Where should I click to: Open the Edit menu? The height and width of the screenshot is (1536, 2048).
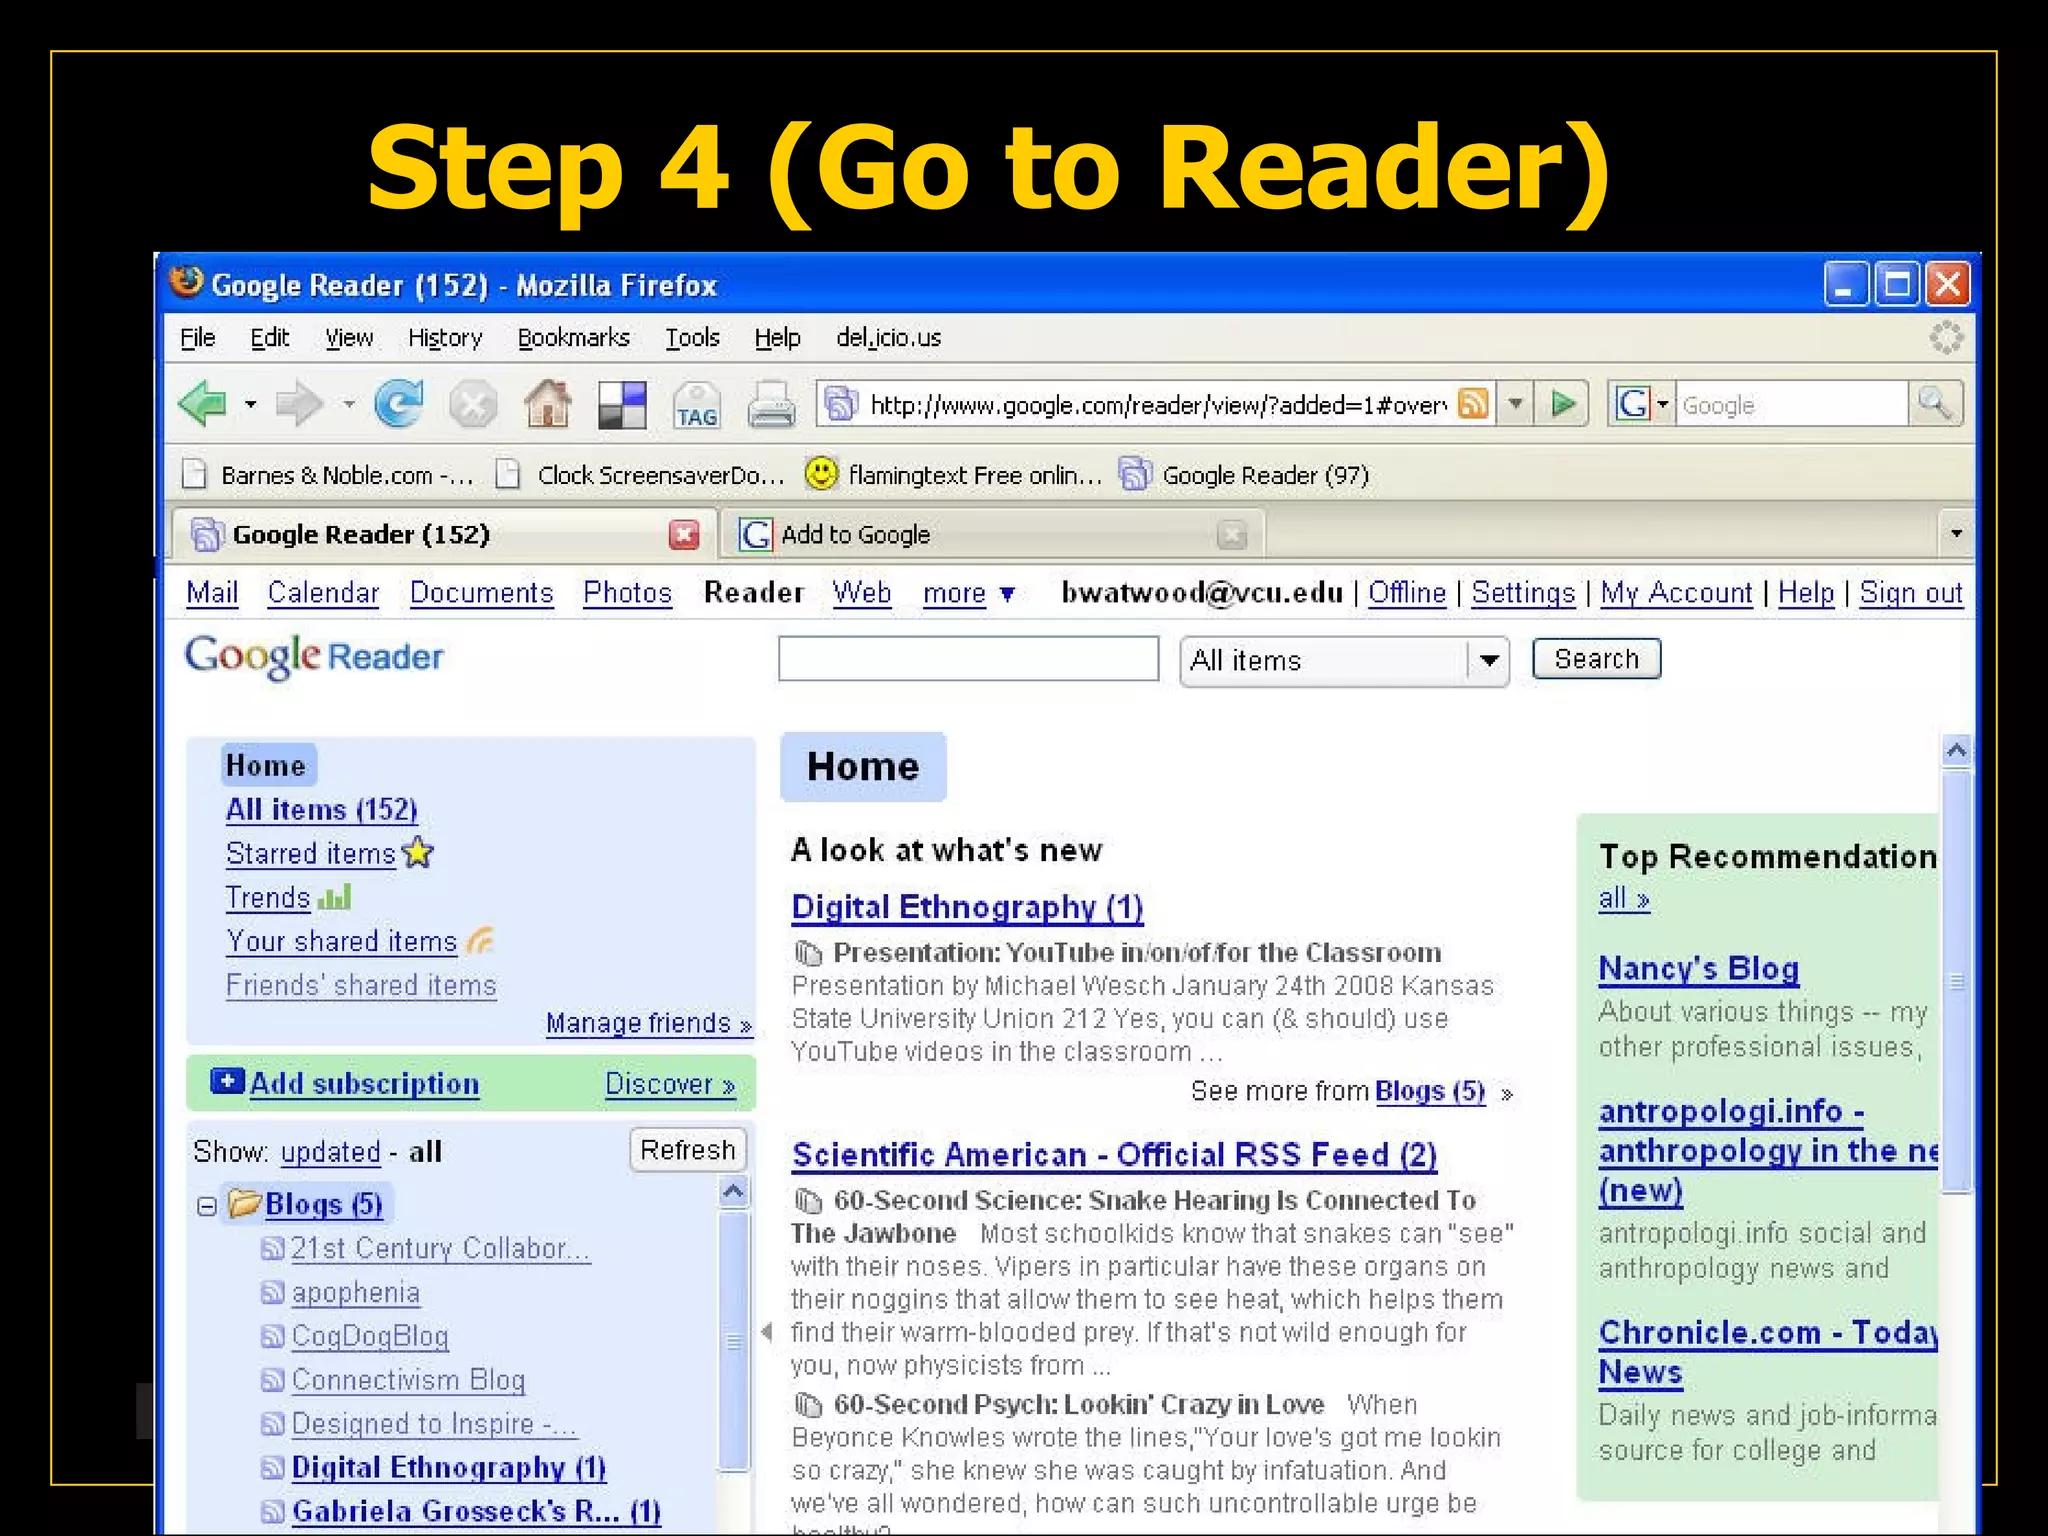[x=269, y=338]
